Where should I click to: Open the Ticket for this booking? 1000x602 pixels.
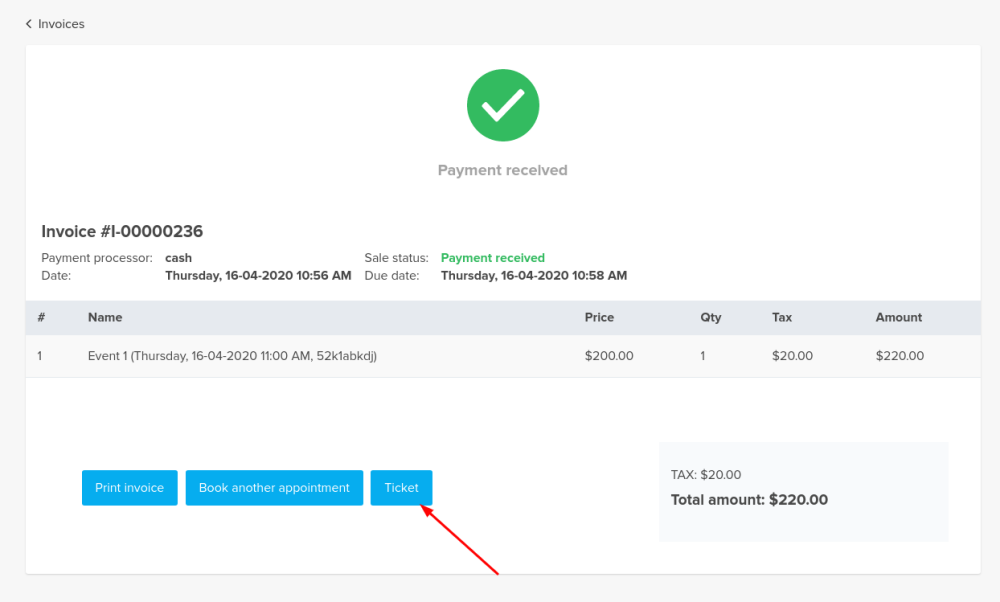pos(401,488)
